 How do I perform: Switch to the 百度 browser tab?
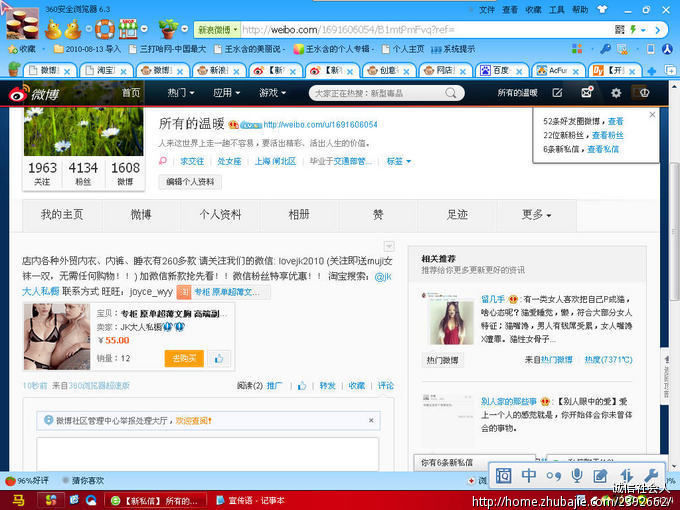pyautogui.click(x=501, y=71)
